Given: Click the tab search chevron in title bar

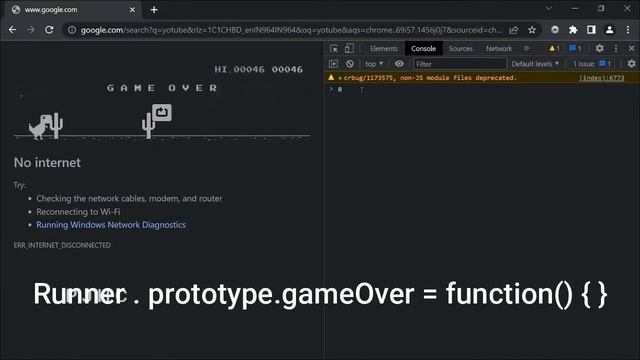Looking at the screenshot, I should coord(548,9).
